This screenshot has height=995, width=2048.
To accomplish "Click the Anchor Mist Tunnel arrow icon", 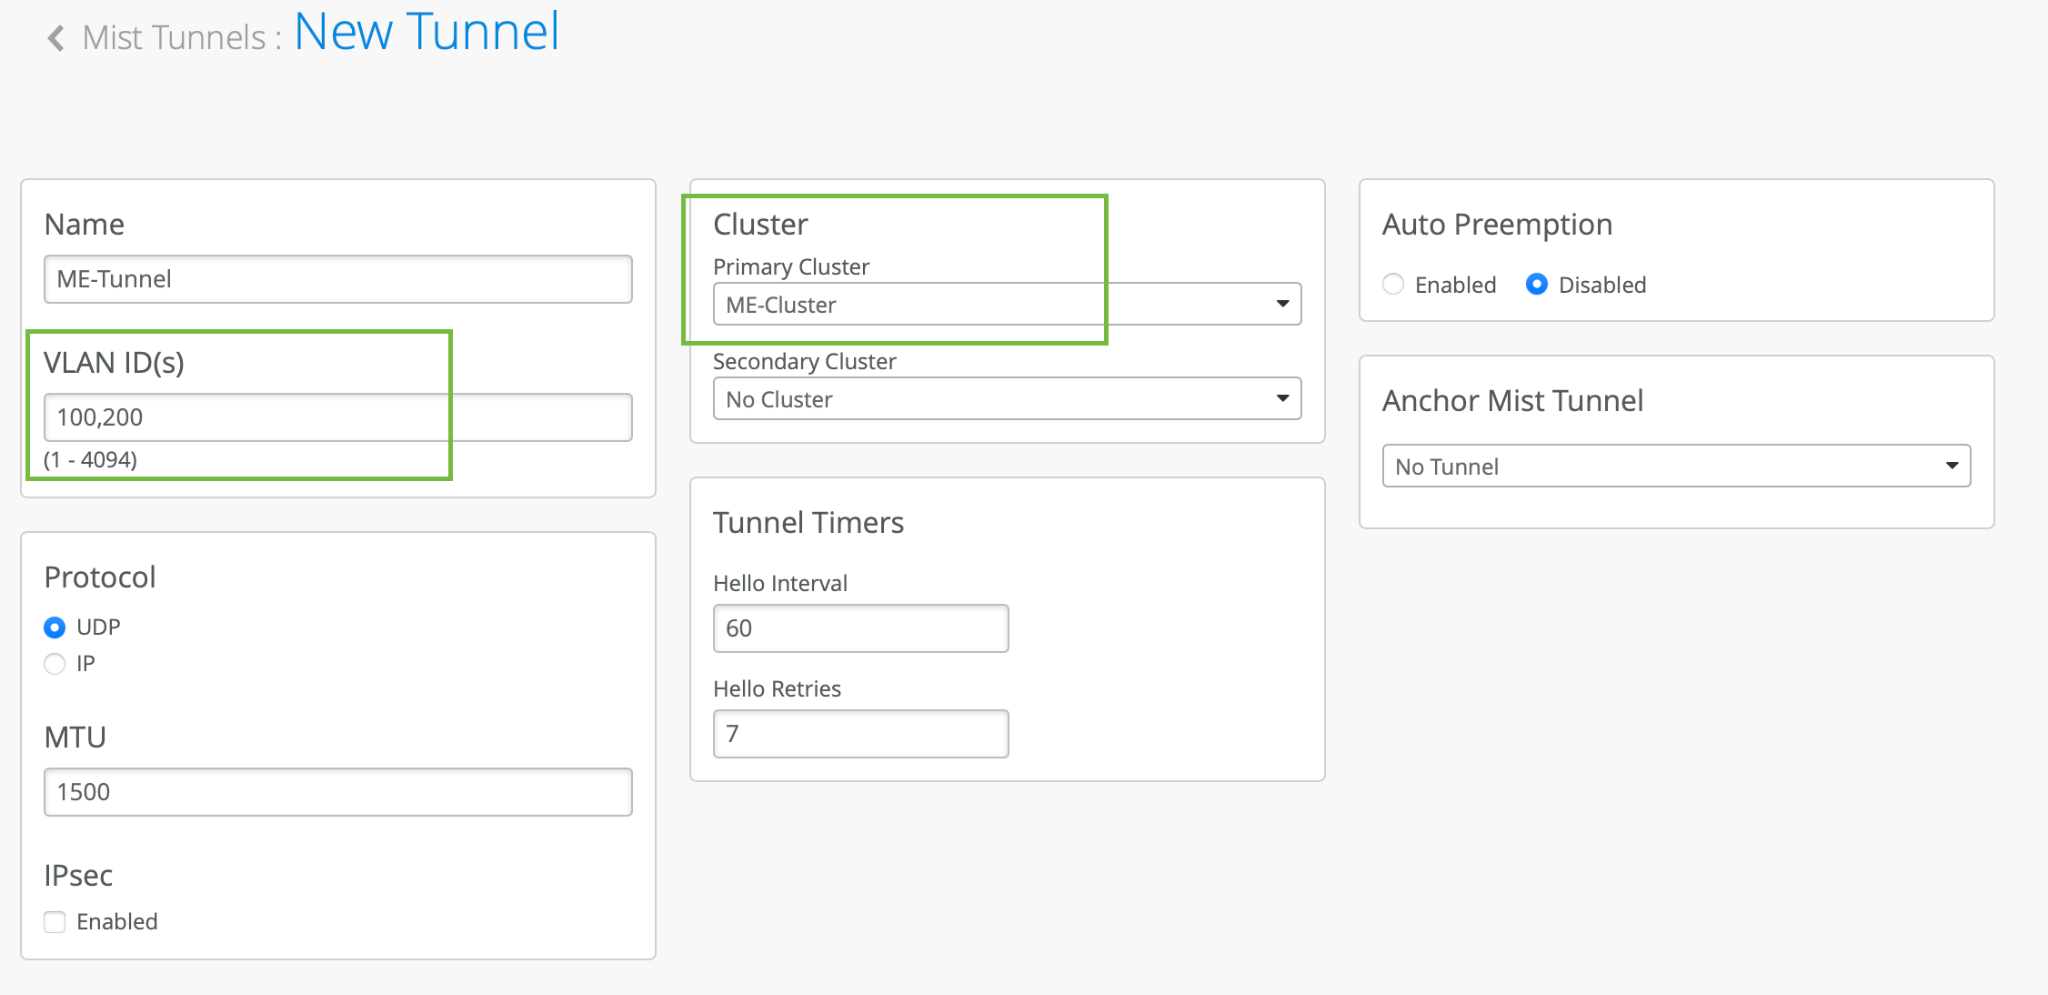I will 1951,466.
